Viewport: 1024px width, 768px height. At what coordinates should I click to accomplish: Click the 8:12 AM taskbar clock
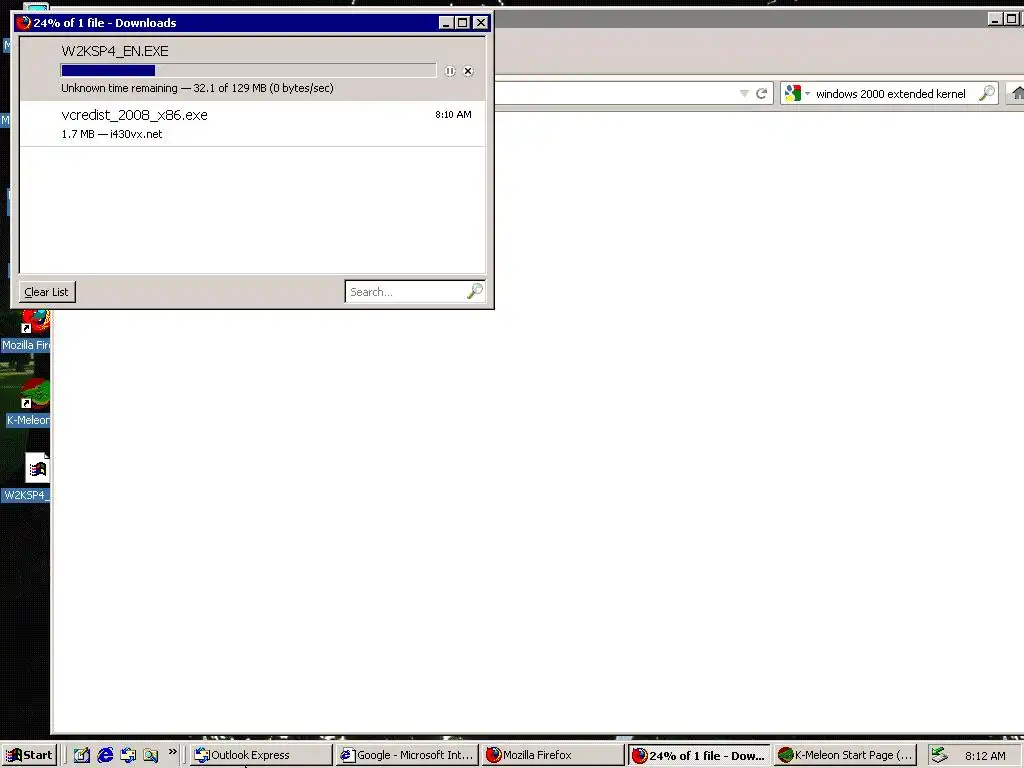tap(985, 756)
